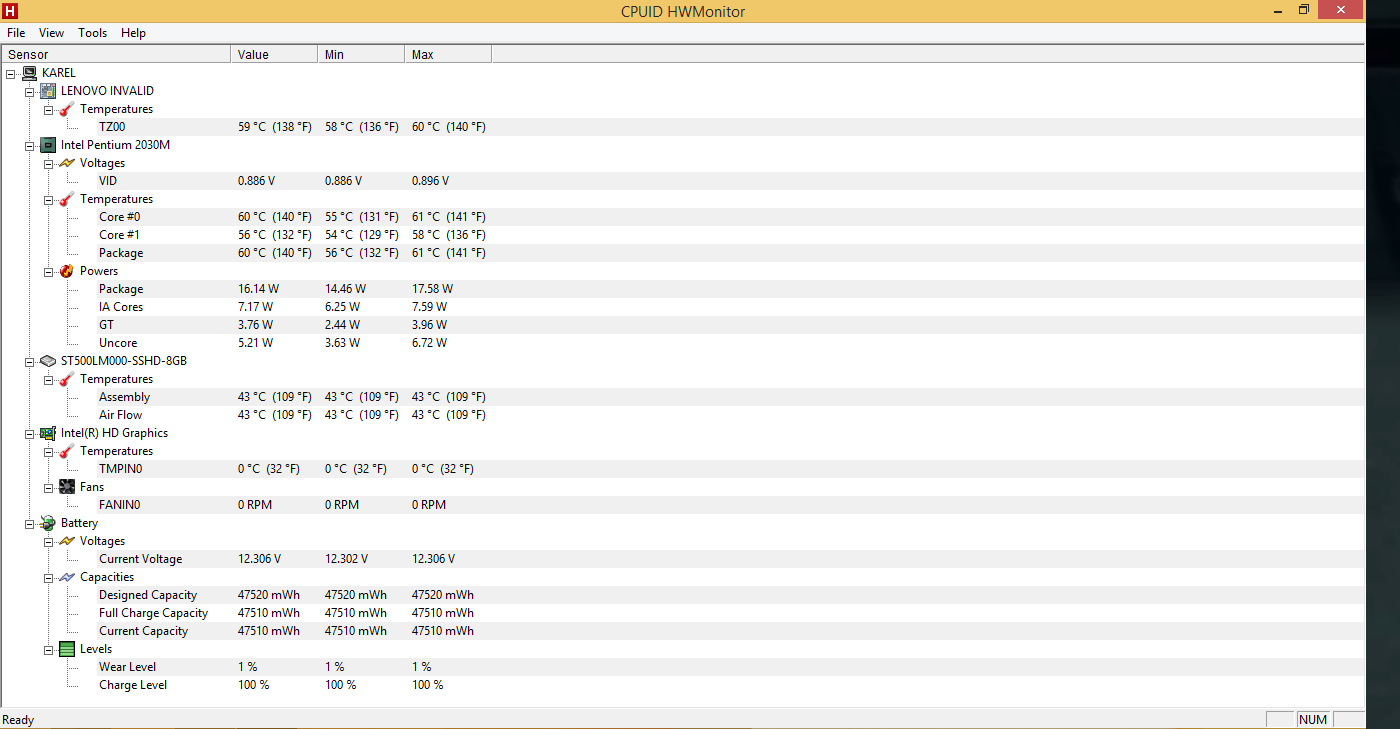Collapse the Intel Pentium 2030M node
The image size is (1400, 729).
tap(29, 145)
